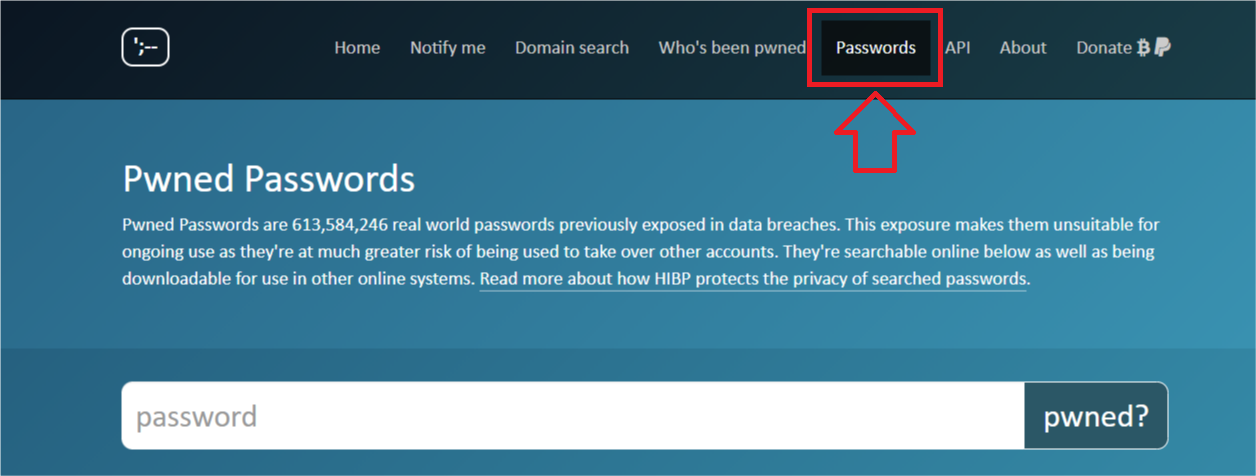Click the Pwned Passwords heading
The width and height of the screenshot is (1256, 476).
point(268,179)
